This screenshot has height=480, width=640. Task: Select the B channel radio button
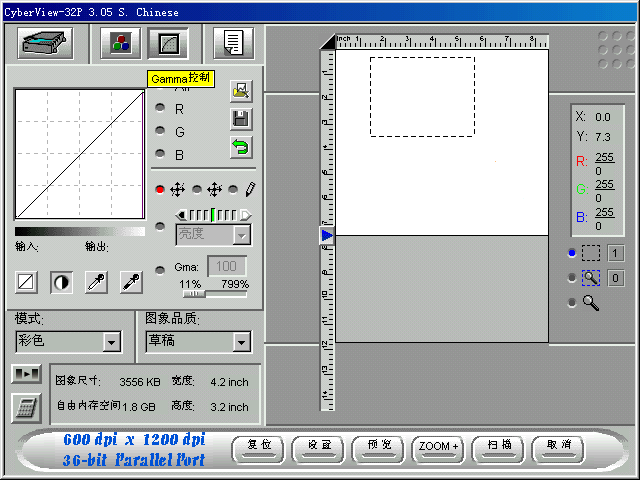pyautogui.click(x=160, y=153)
